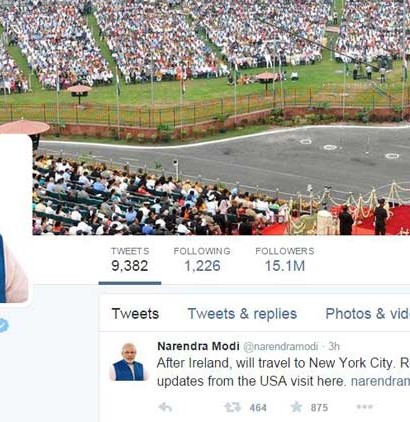
Task: Click the 464 retweet count
Action: [258, 408]
